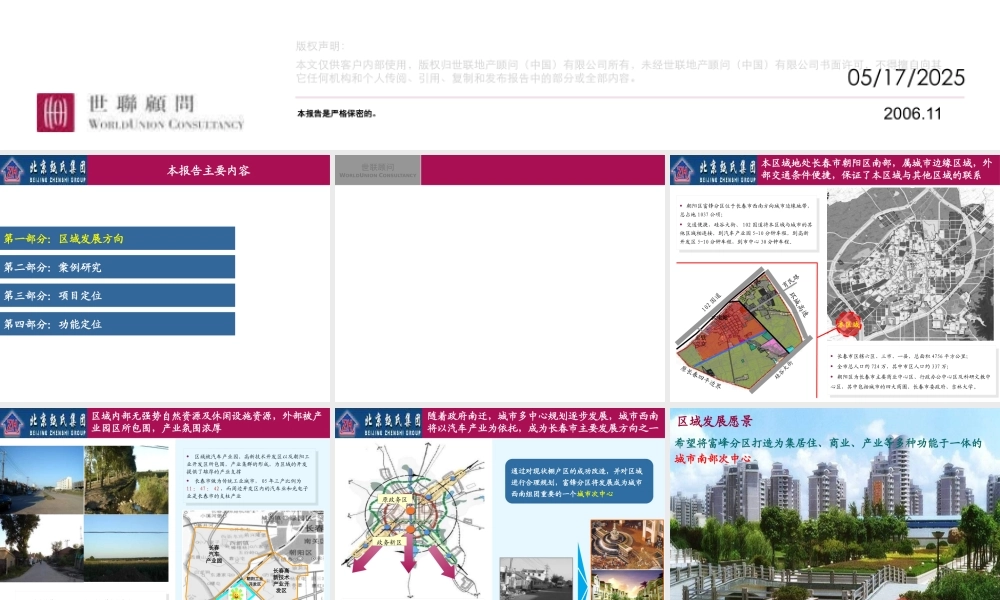Viewport: 1000px width, 600px height.
Task: Click the 本报告主要内容 slide title
Action: (209, 171)
